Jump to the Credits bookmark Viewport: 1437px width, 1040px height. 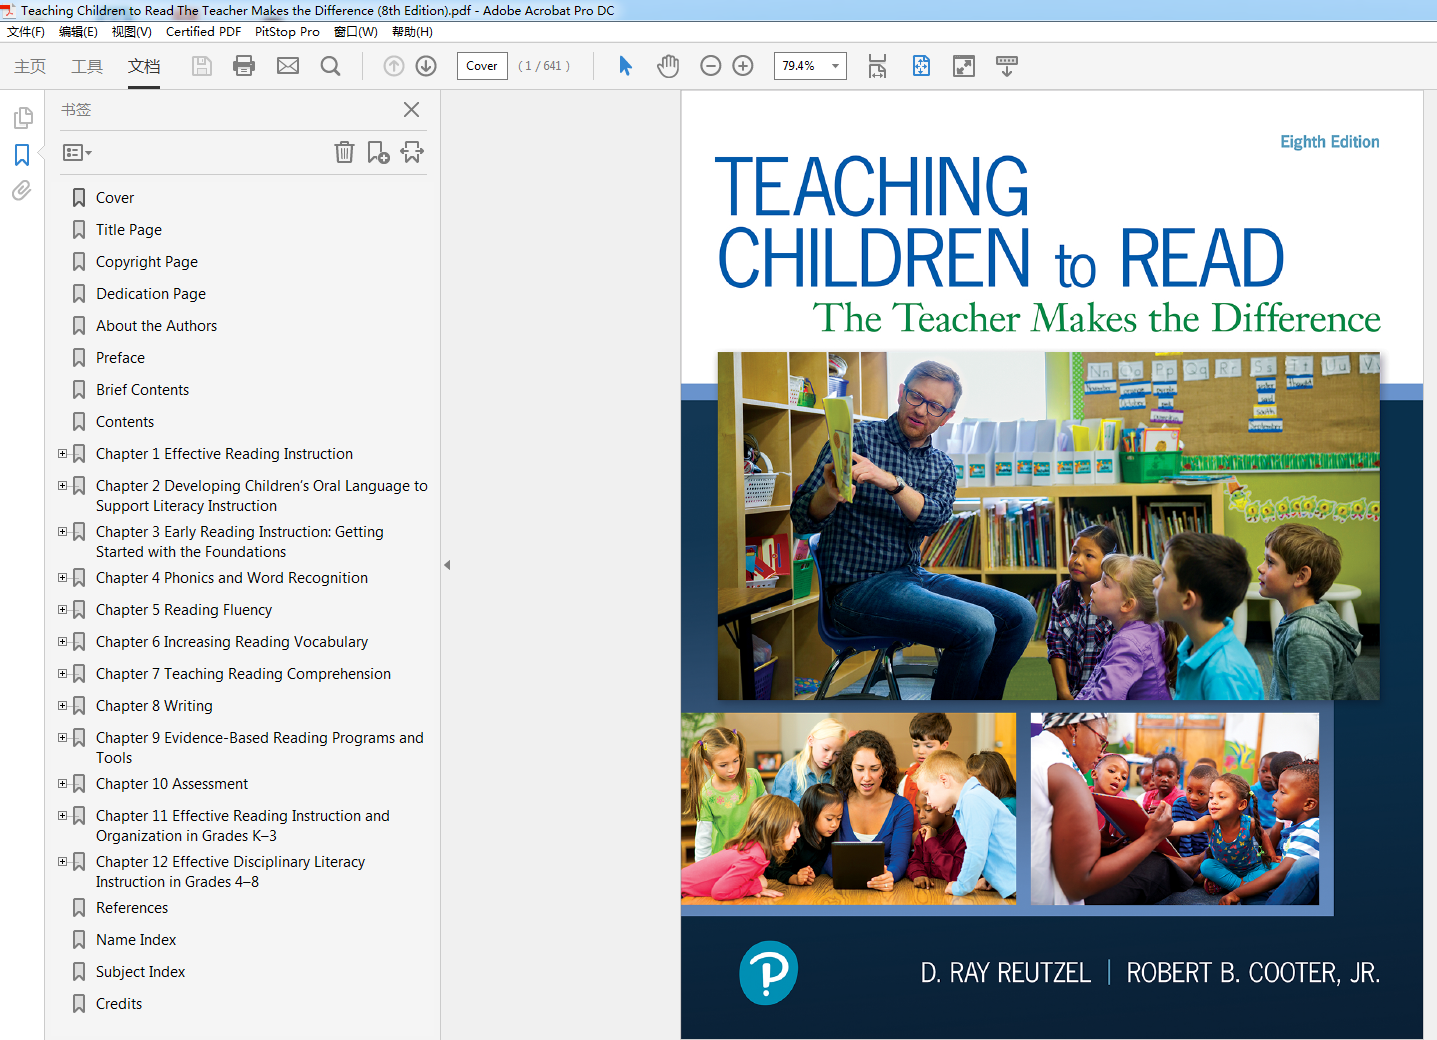[119, 1004]
